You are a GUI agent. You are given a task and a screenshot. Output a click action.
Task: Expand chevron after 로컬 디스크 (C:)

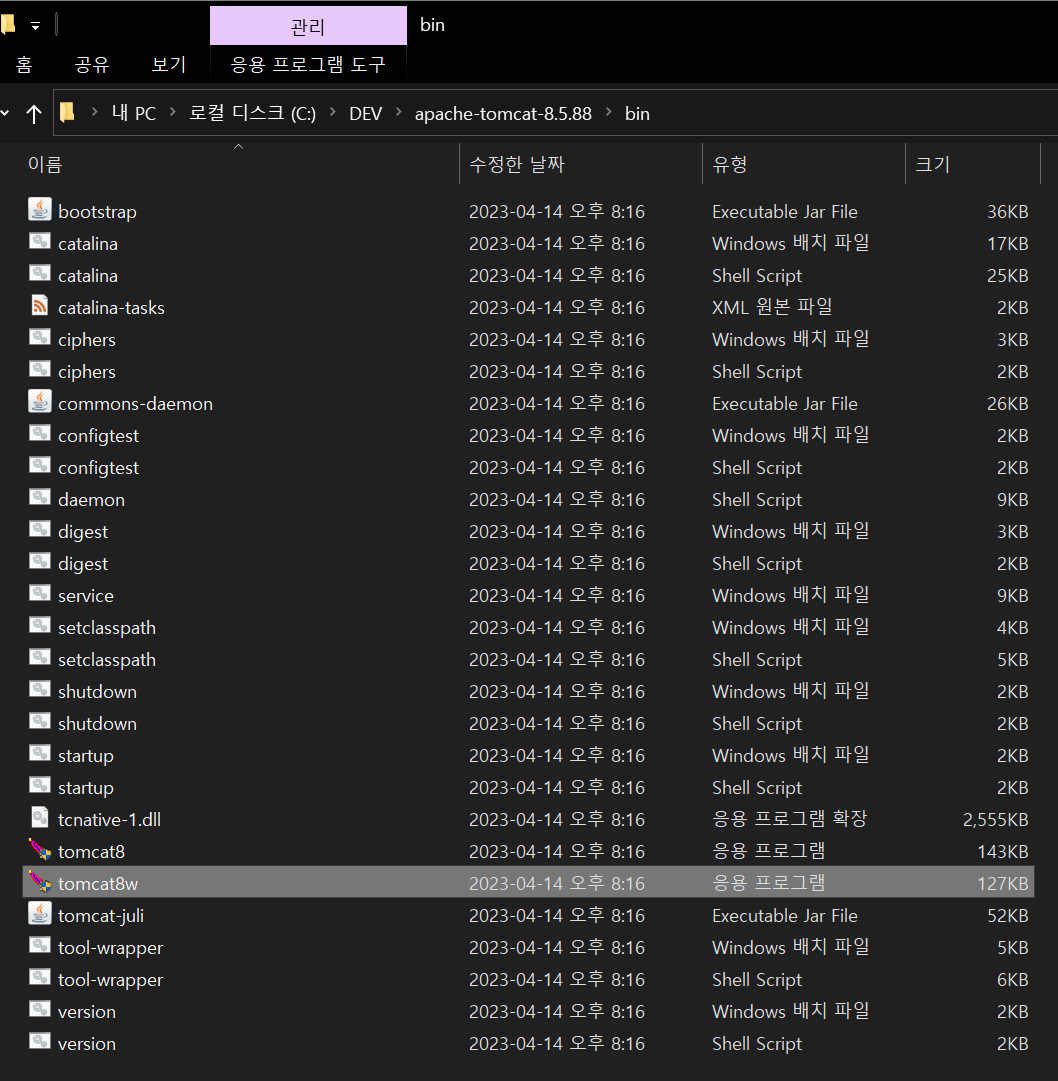[333, 112]
